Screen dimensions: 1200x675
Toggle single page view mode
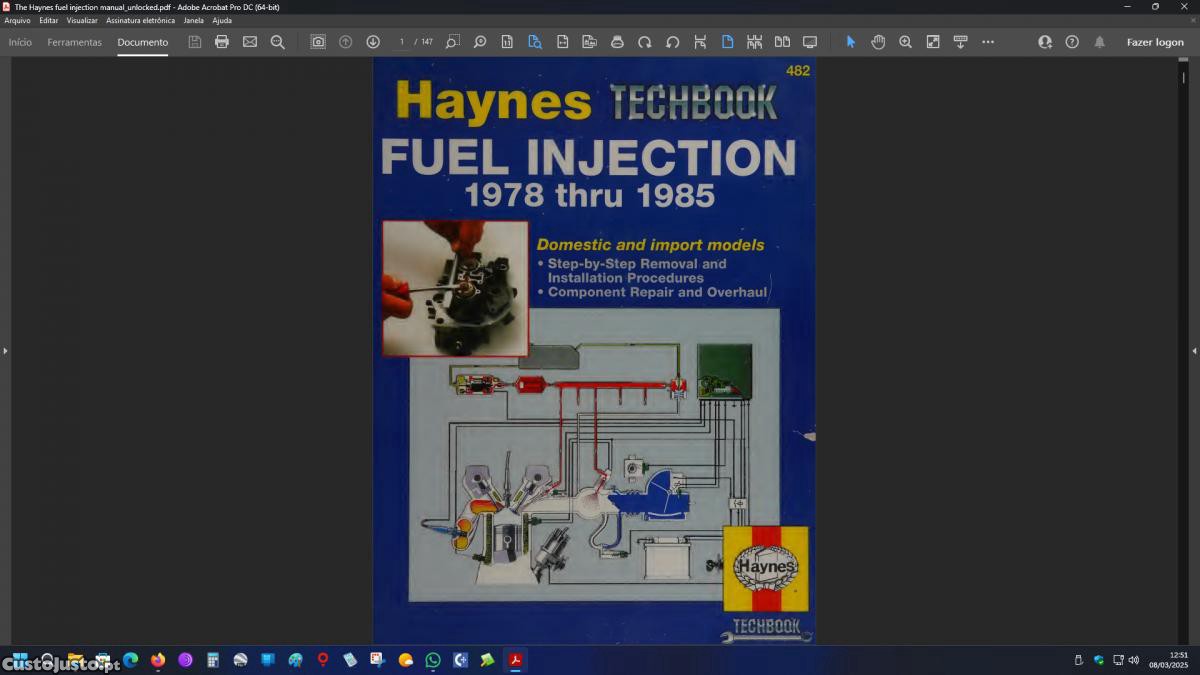[x=727, y=42]
